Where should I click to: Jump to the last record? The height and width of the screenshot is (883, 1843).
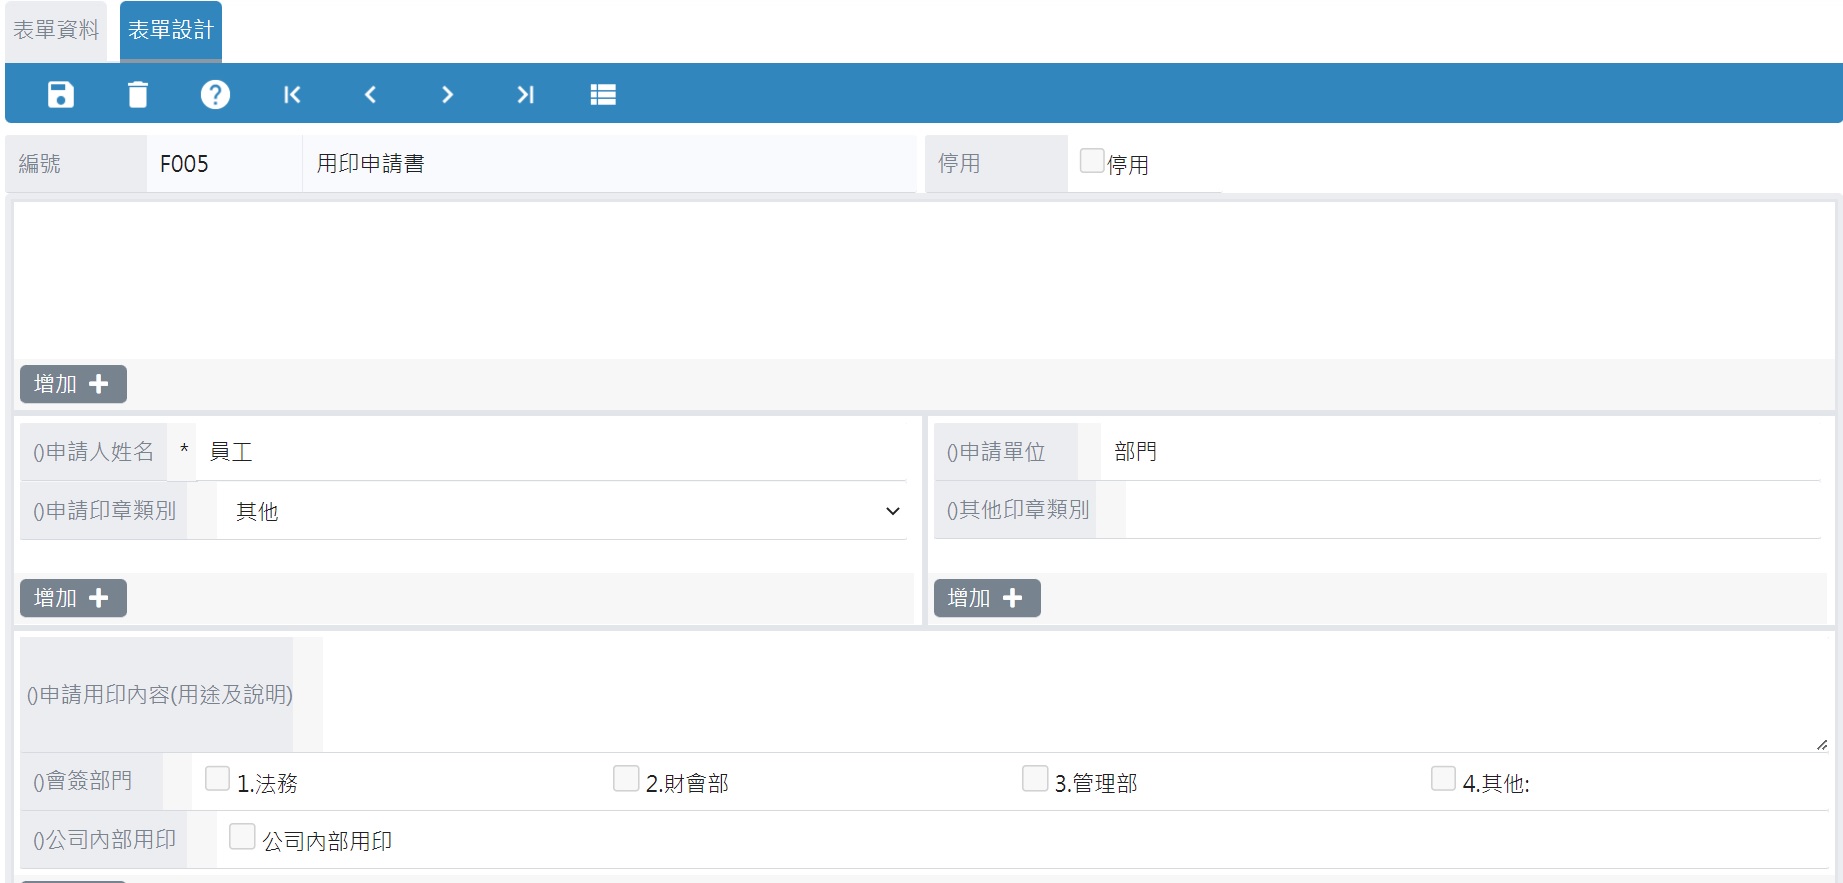(x=525, y=94)
